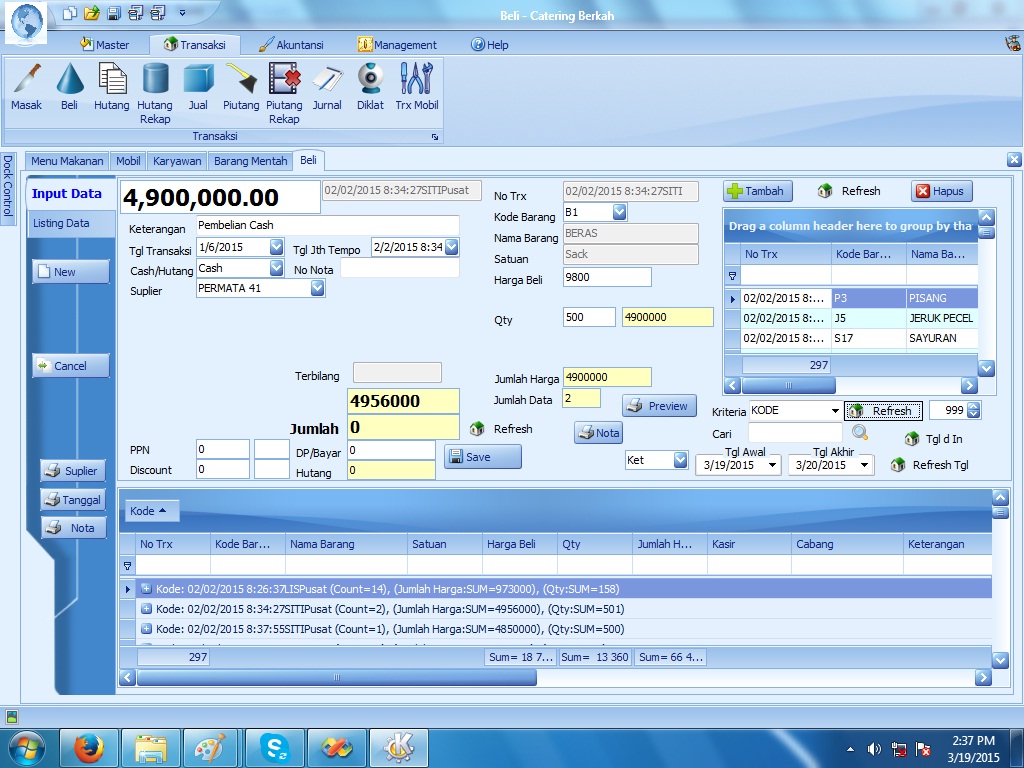Open the Kode Barang dropdown

(619, 212)
